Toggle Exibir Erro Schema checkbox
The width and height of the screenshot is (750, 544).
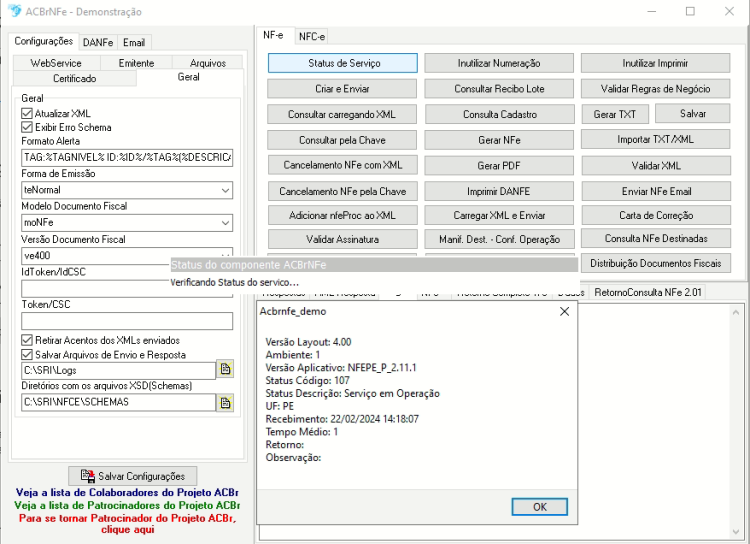coord(27,127)
